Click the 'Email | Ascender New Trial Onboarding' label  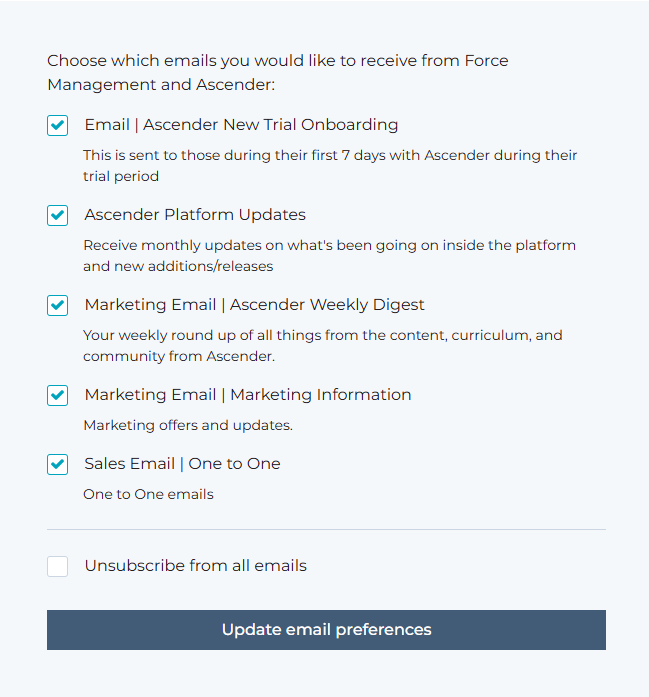pos(241,125)
